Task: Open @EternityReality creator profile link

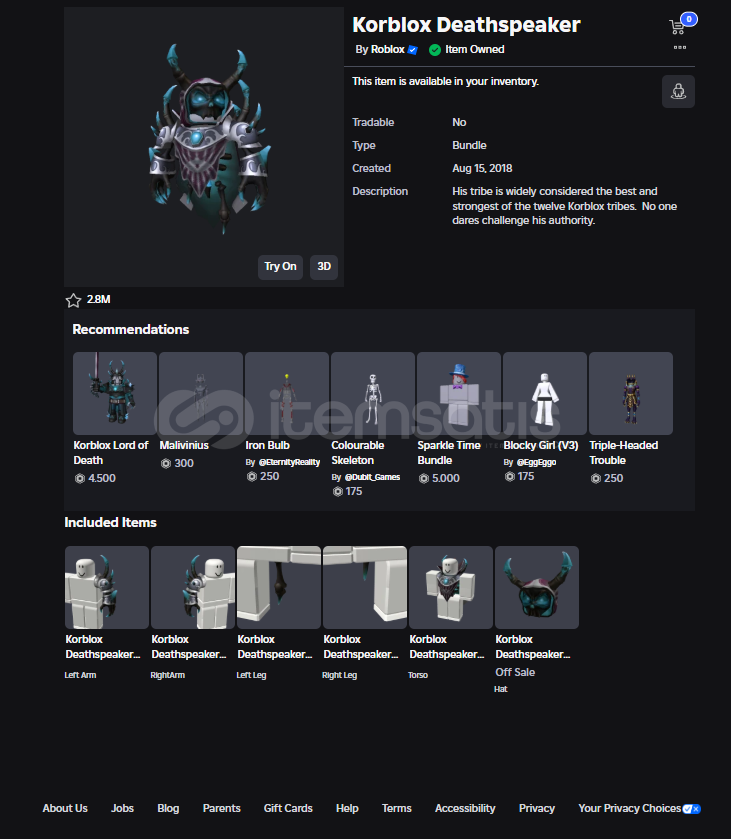Action: tap(289, 462)
